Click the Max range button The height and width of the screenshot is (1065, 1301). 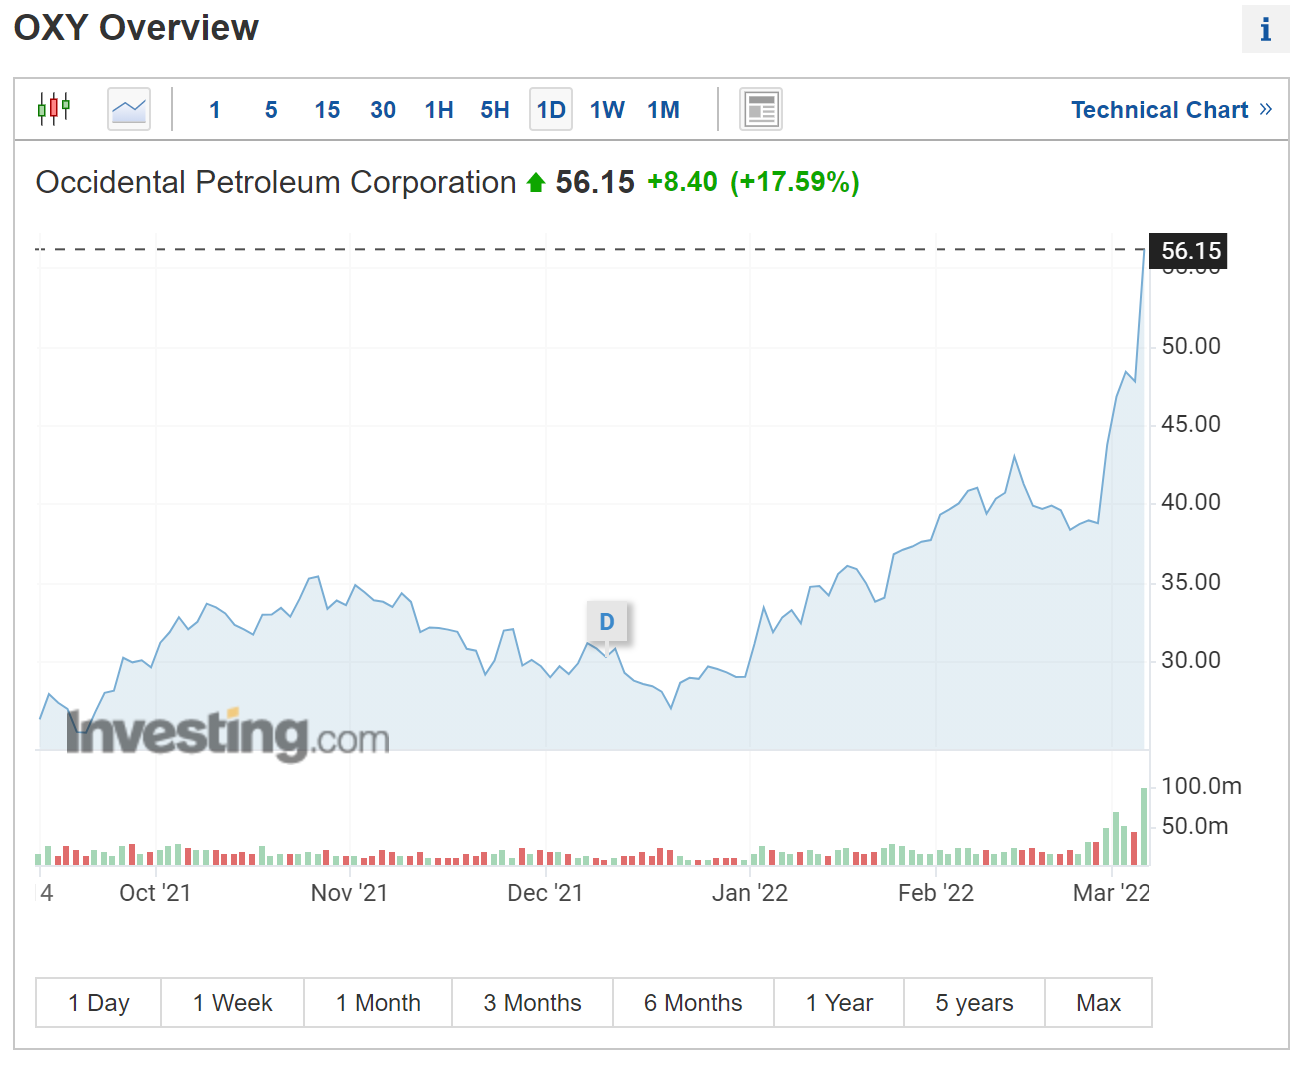tap(1098, 1003)
